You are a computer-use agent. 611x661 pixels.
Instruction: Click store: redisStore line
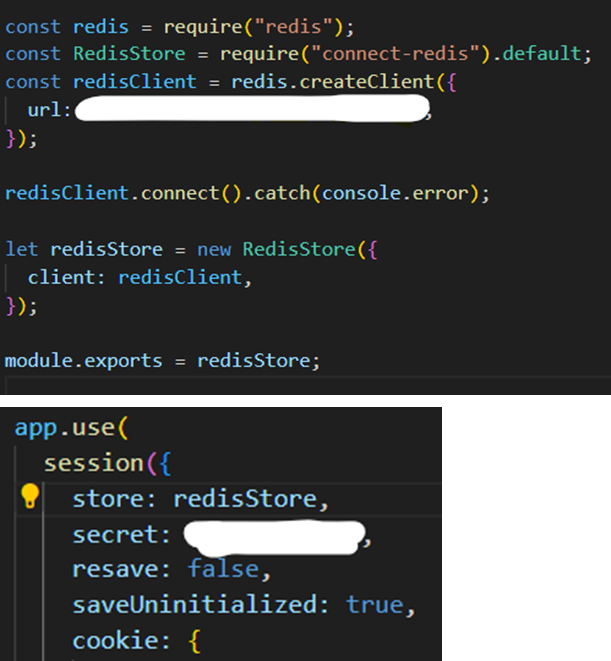200,499
